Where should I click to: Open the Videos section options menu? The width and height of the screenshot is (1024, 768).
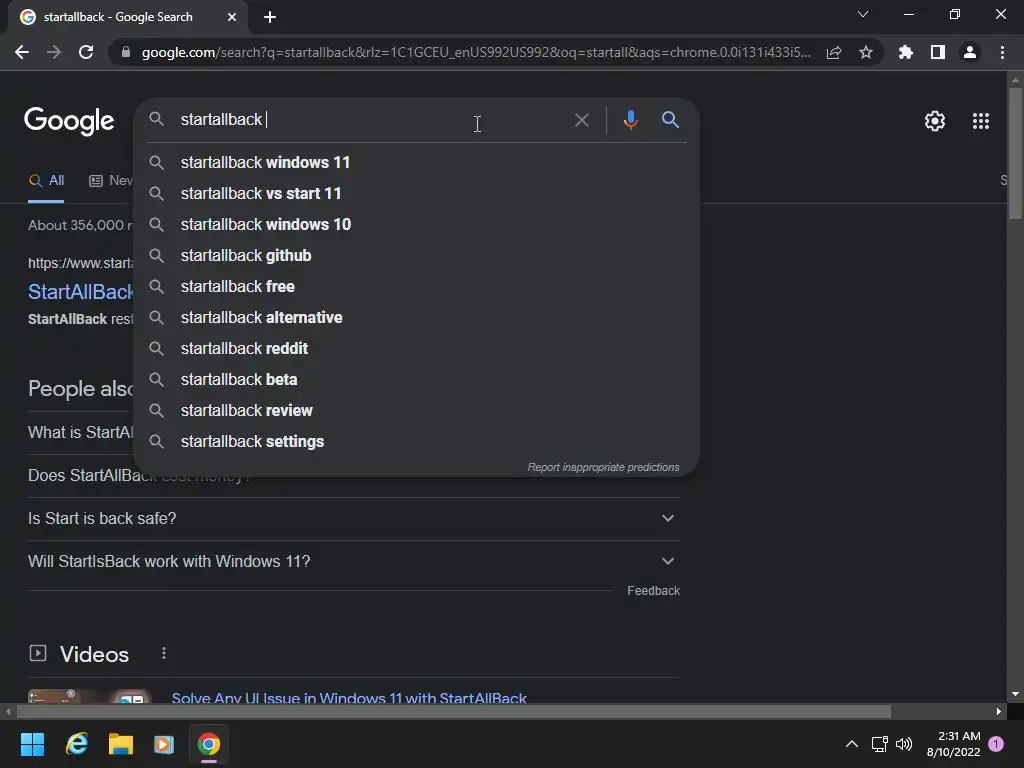(164, 653)
